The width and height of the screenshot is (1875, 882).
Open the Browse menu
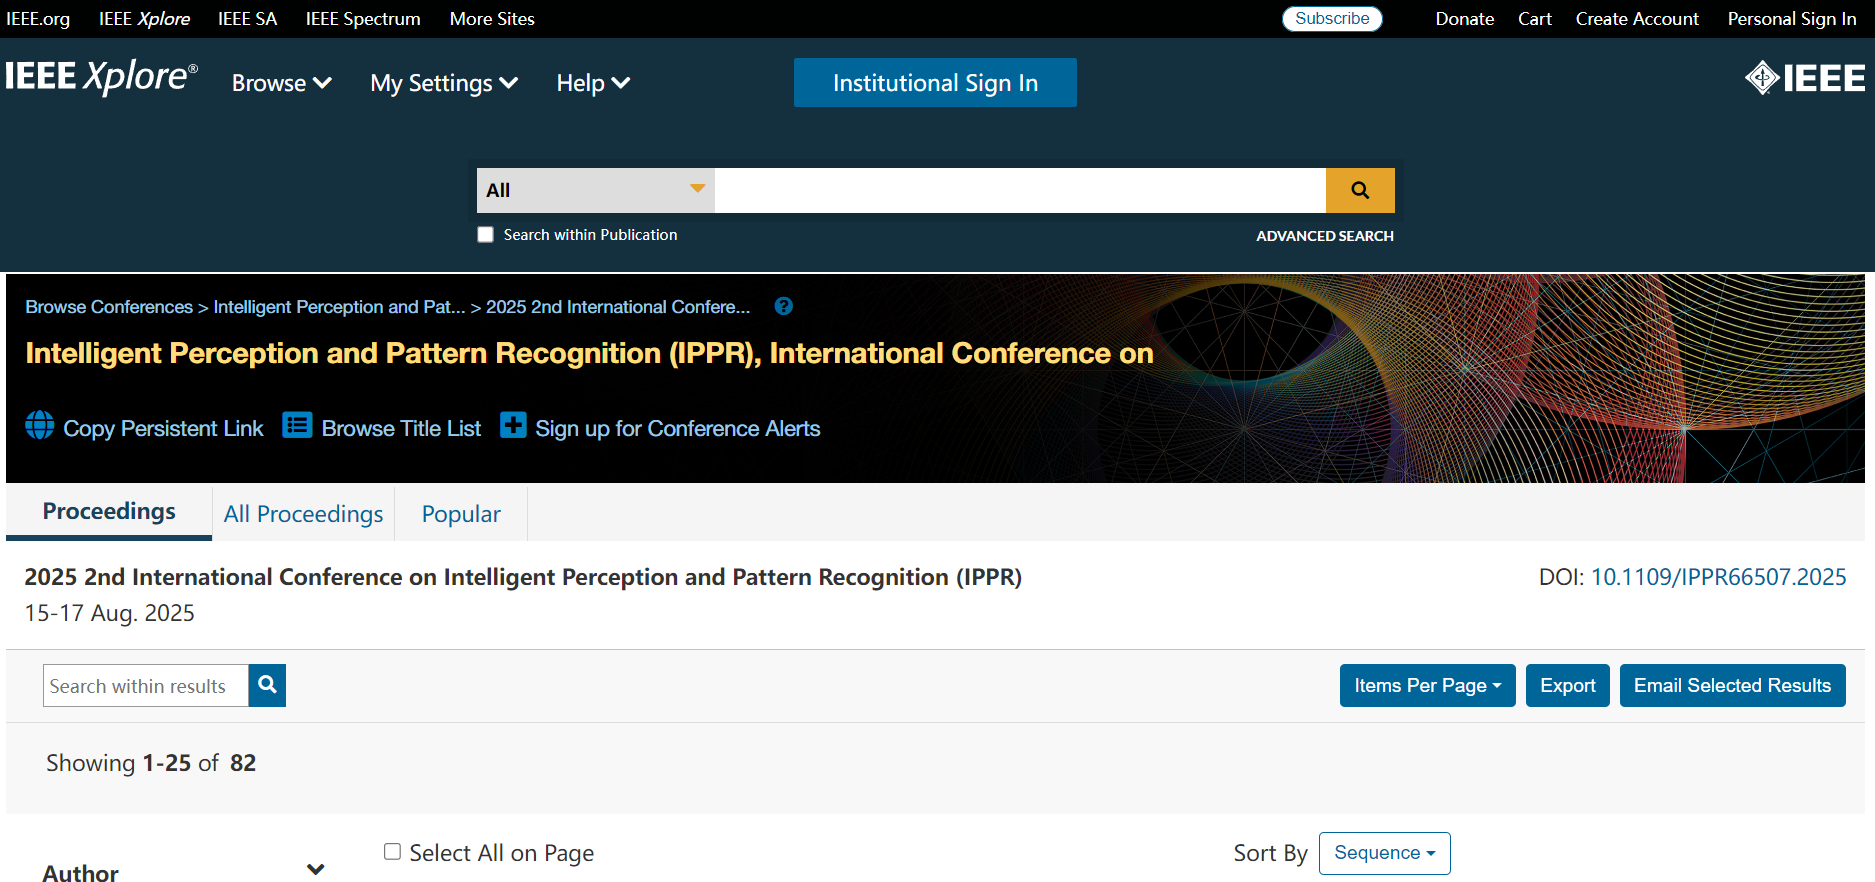(281, 83)
